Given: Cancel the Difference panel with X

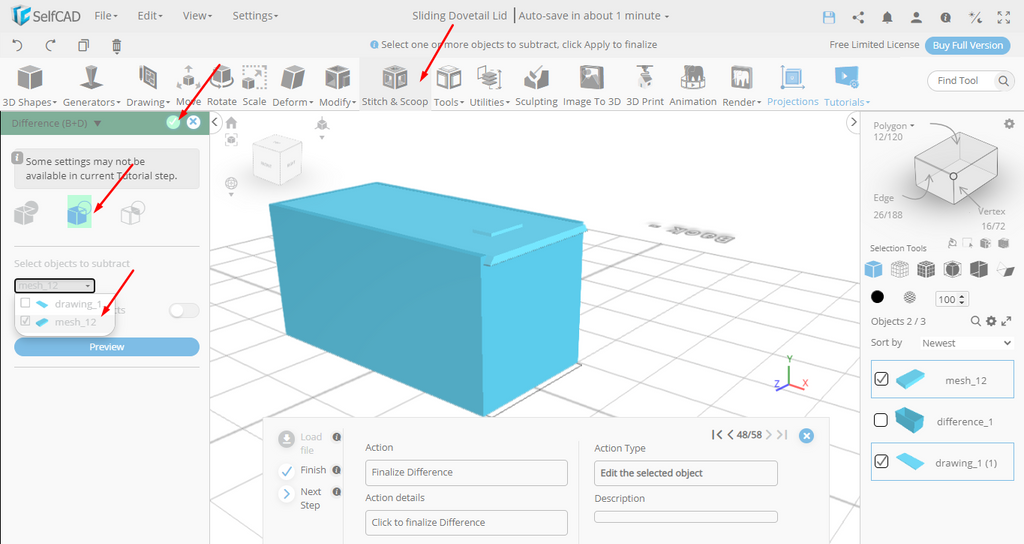Looking at the screenshot, I should 193,122.
